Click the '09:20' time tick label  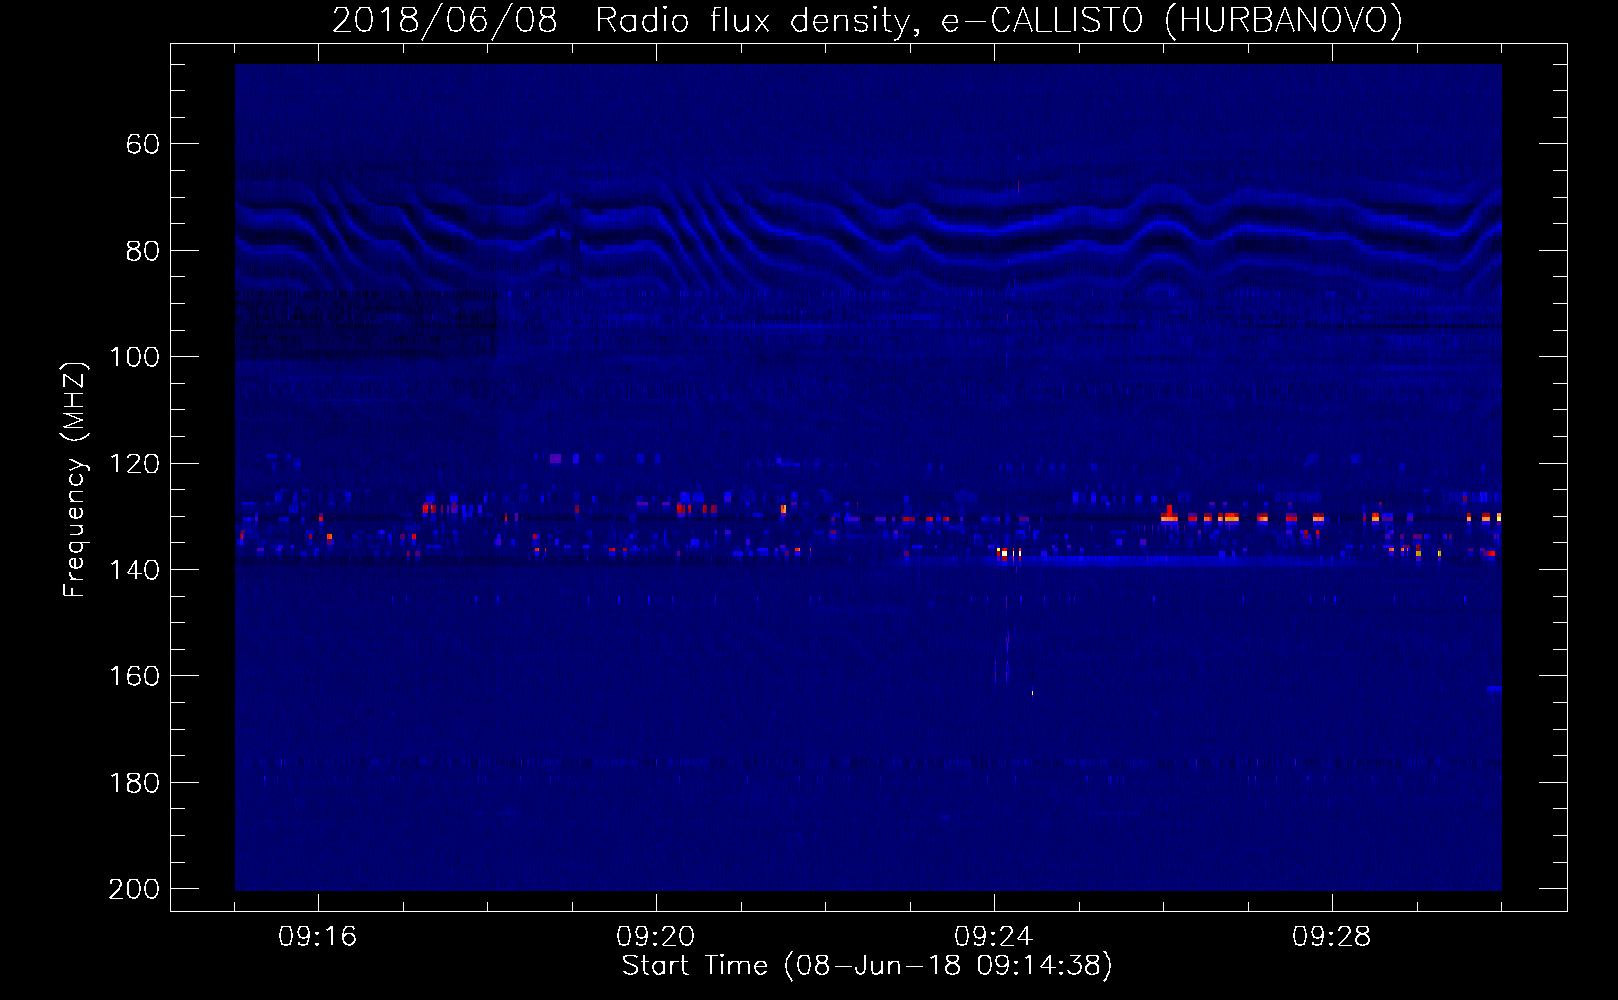655,936
